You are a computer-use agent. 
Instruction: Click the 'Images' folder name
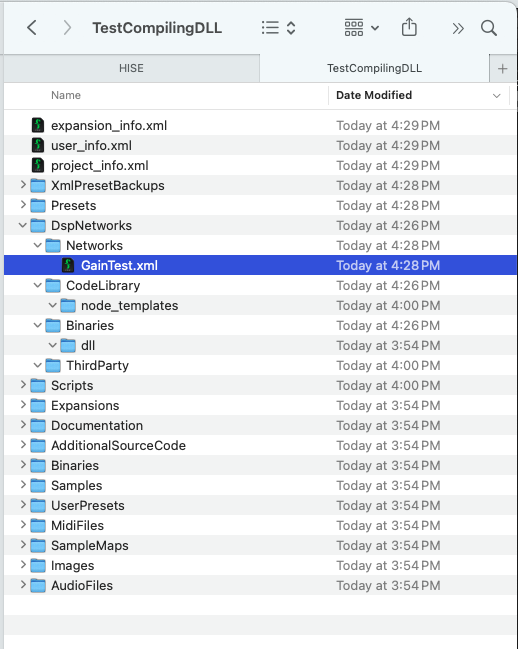click(x=72, y=565)
